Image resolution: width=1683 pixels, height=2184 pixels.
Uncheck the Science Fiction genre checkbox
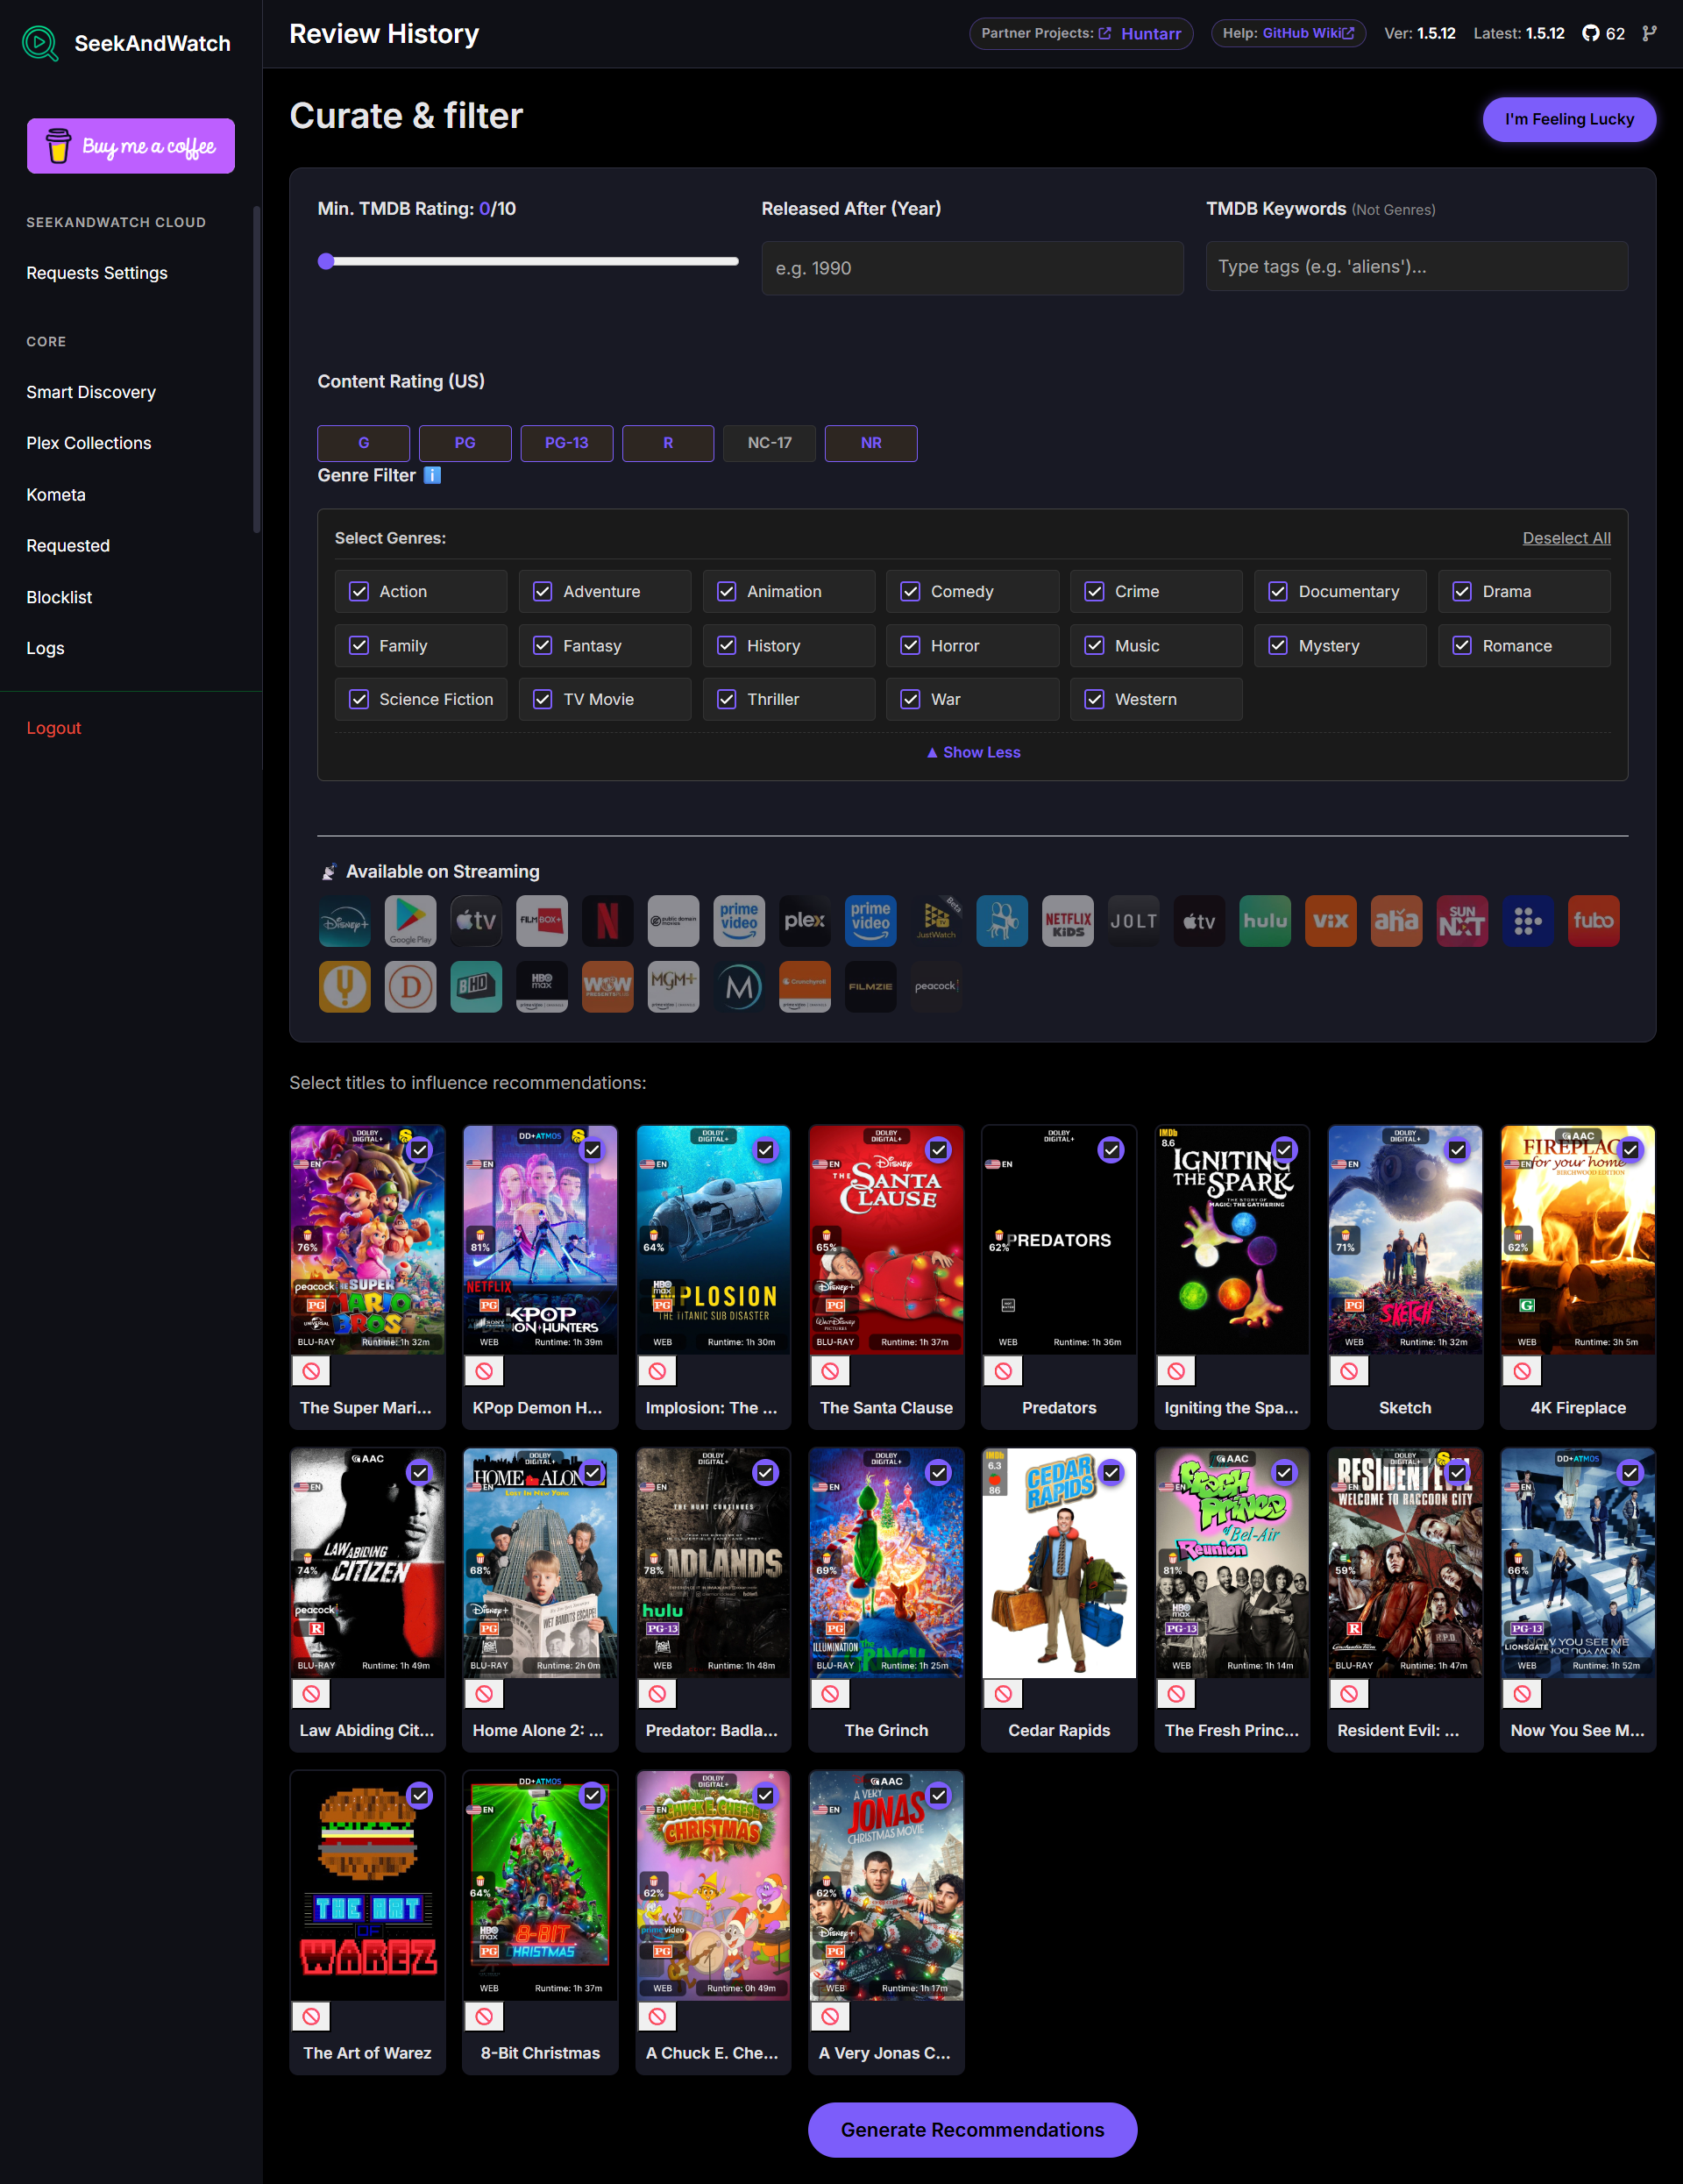[359, 699]
